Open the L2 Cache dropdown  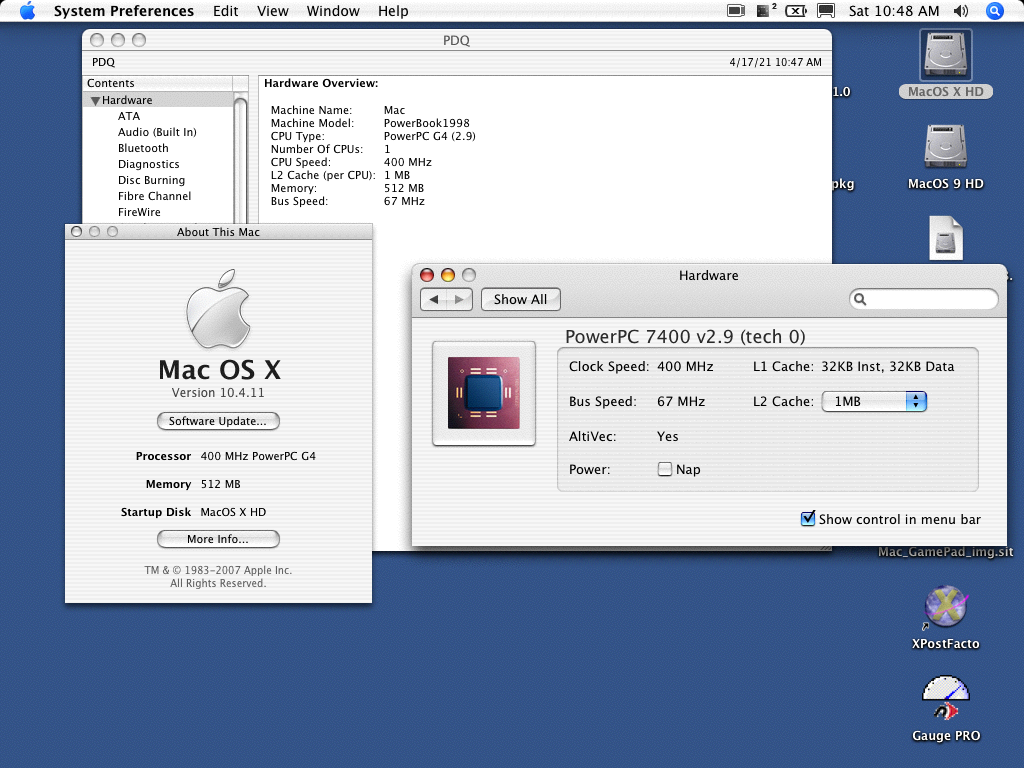[874, 402]
